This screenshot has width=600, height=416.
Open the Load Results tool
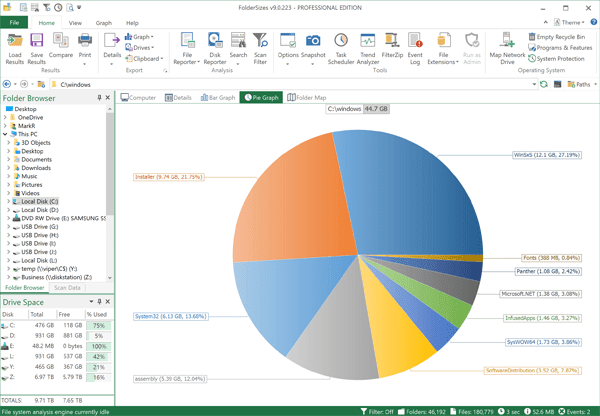pyautogui.click(x=15, y=48)
